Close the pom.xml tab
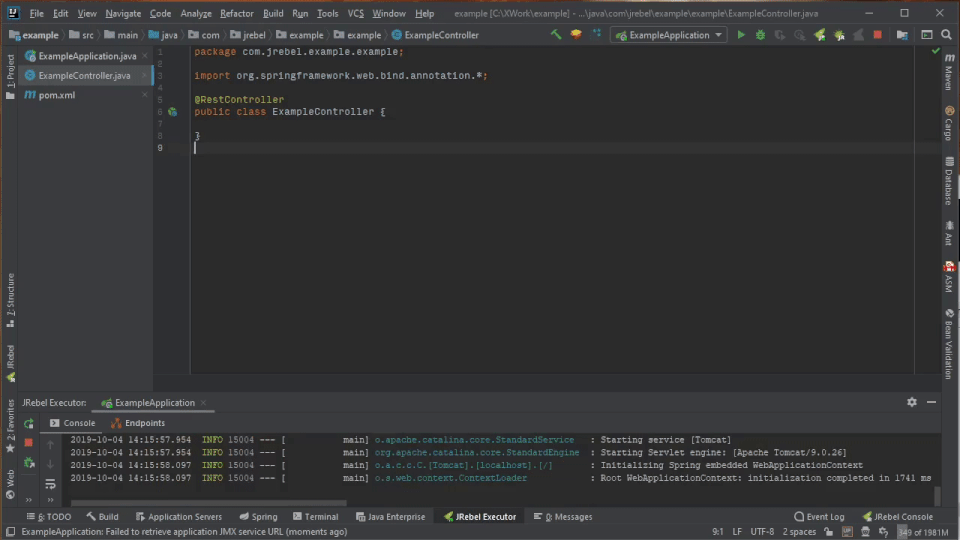The width and height of the screenshot is (960, 540). pos(145,95)
